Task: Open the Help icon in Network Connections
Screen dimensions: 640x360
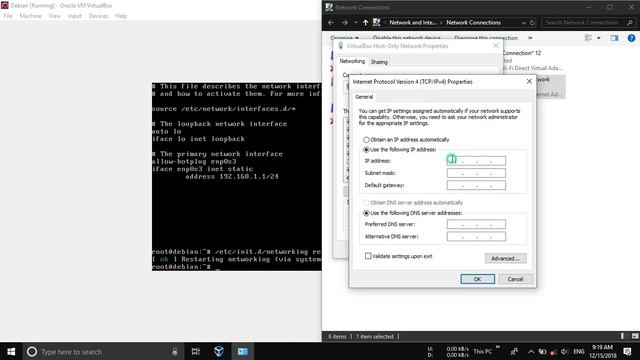Action: click(631, 38)
